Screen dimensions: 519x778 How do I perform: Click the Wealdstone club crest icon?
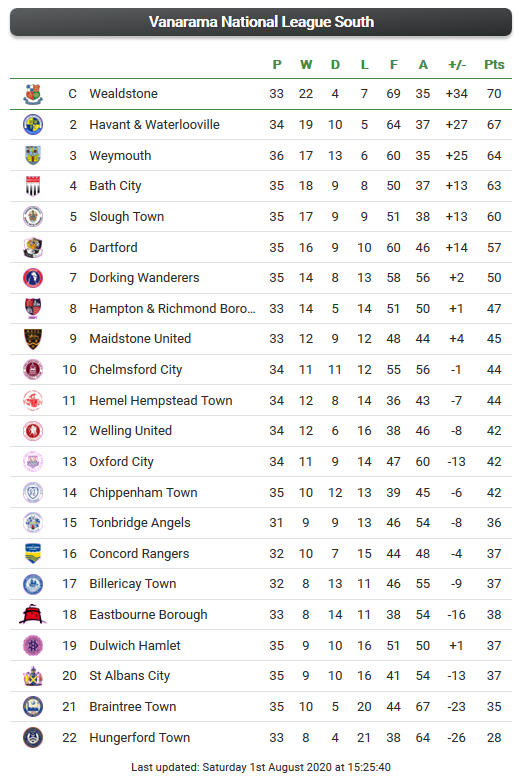coord(33,94)
